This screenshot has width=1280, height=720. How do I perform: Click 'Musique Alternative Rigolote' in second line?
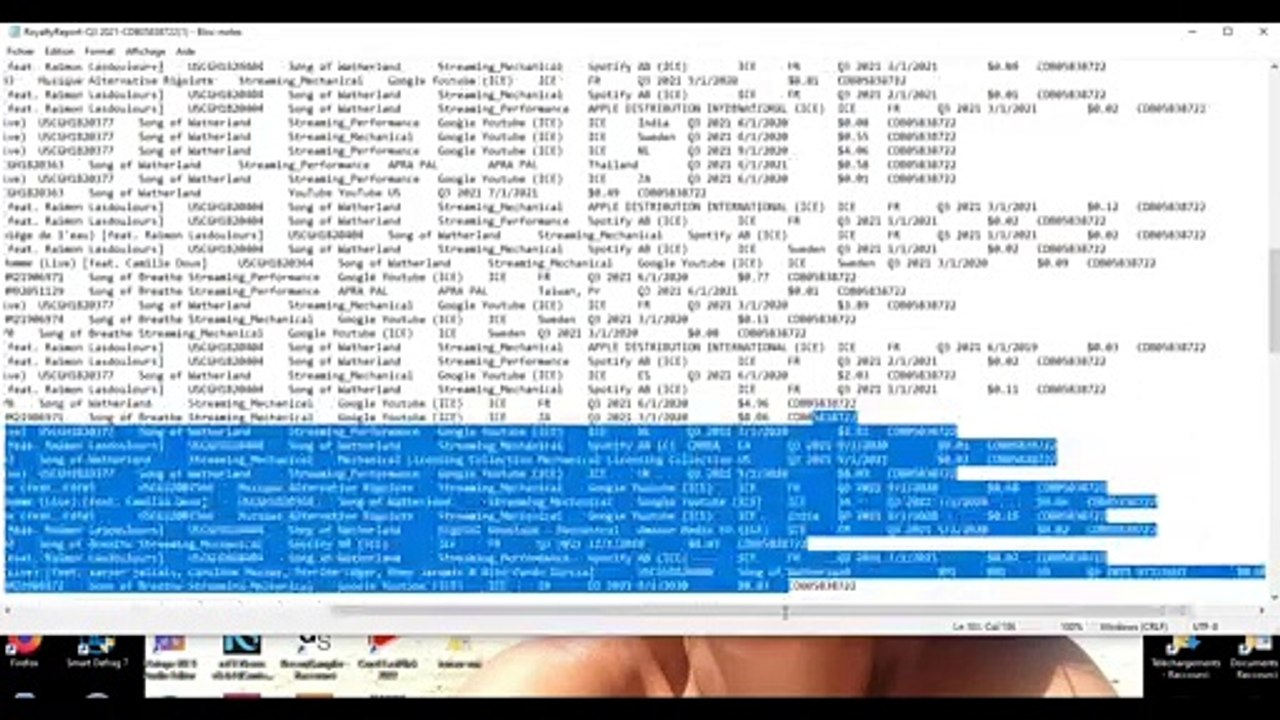point(124,81)
